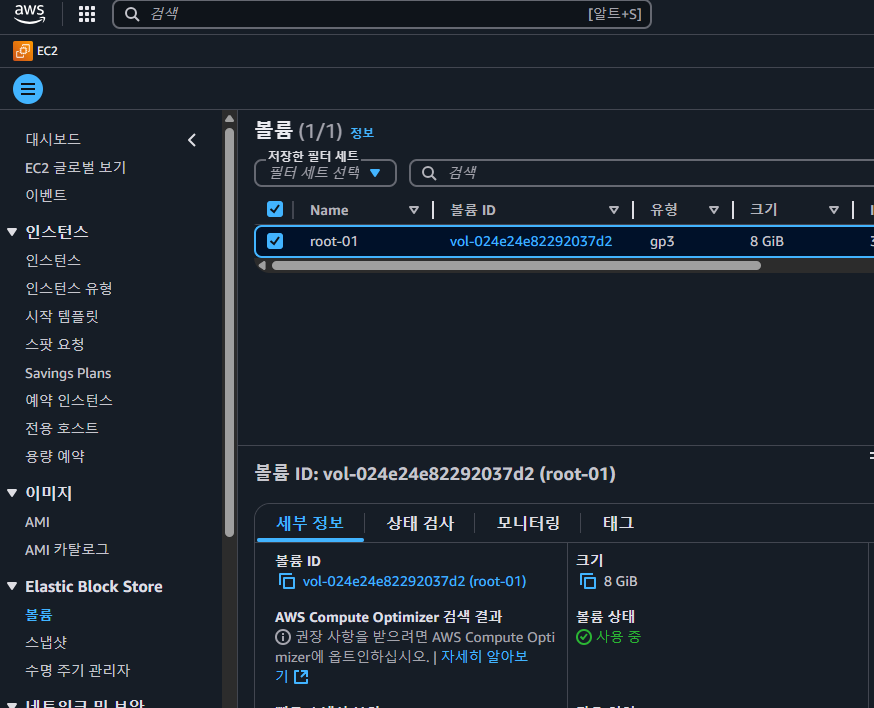Toggle the select-all volumes checkbox
The height and width of the screenshot is (708, 874).
(275, 209)
